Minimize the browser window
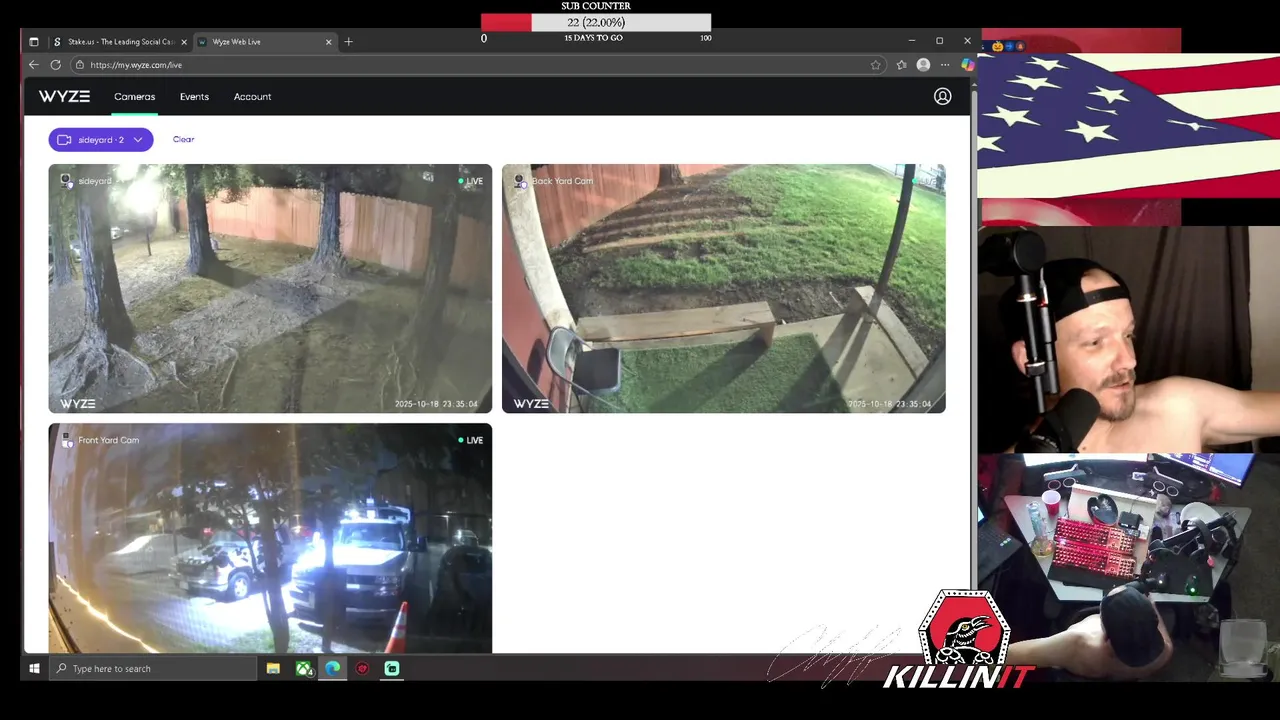This screenshot has width=1280, height=720. (911, 41)
